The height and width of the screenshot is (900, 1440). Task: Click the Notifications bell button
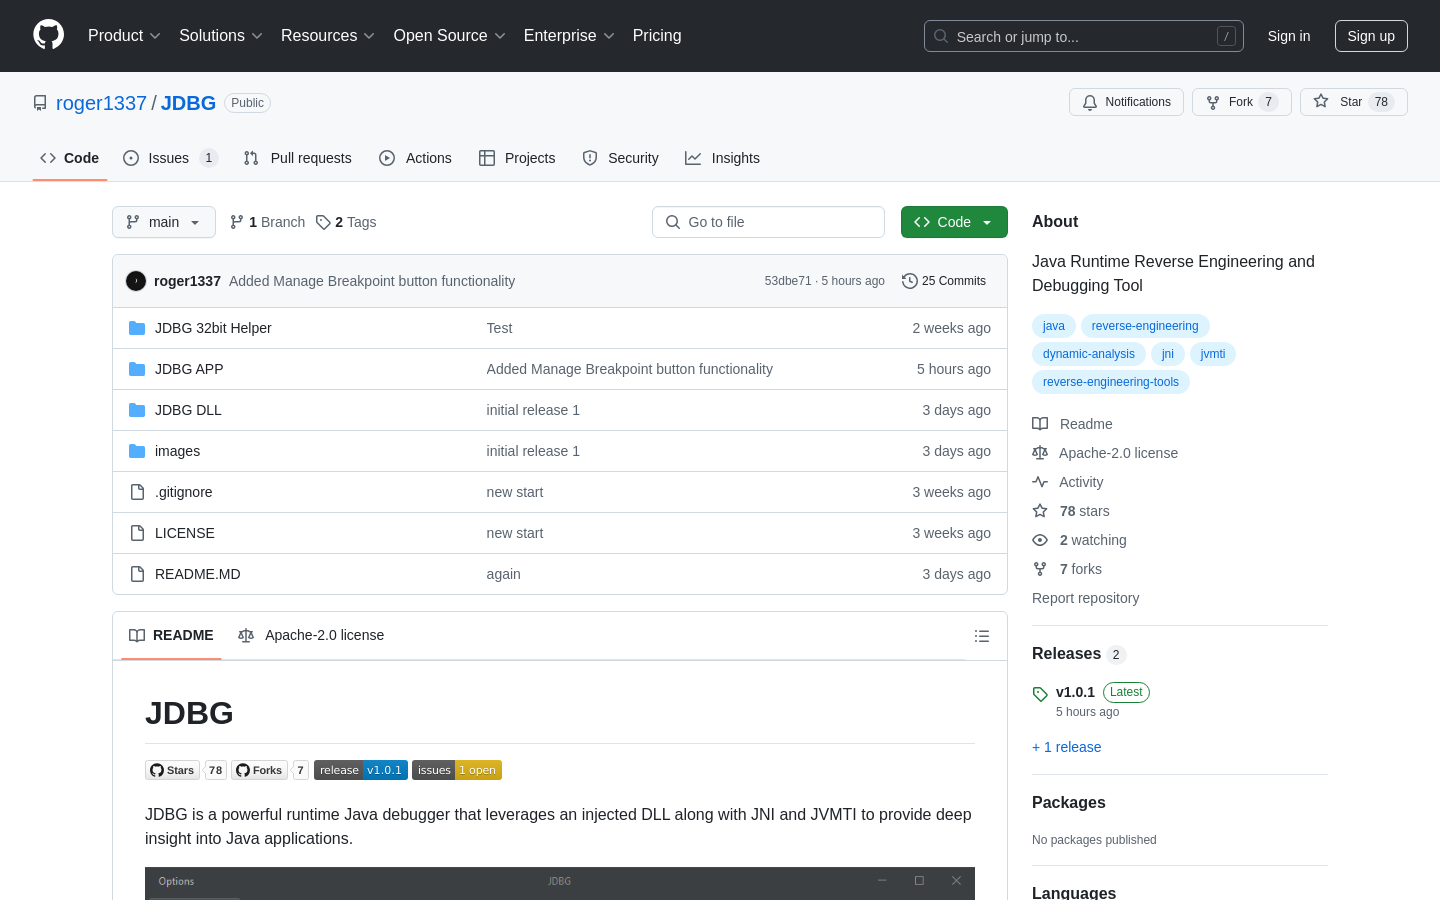pyautogui.click(x=1126, y=102)
